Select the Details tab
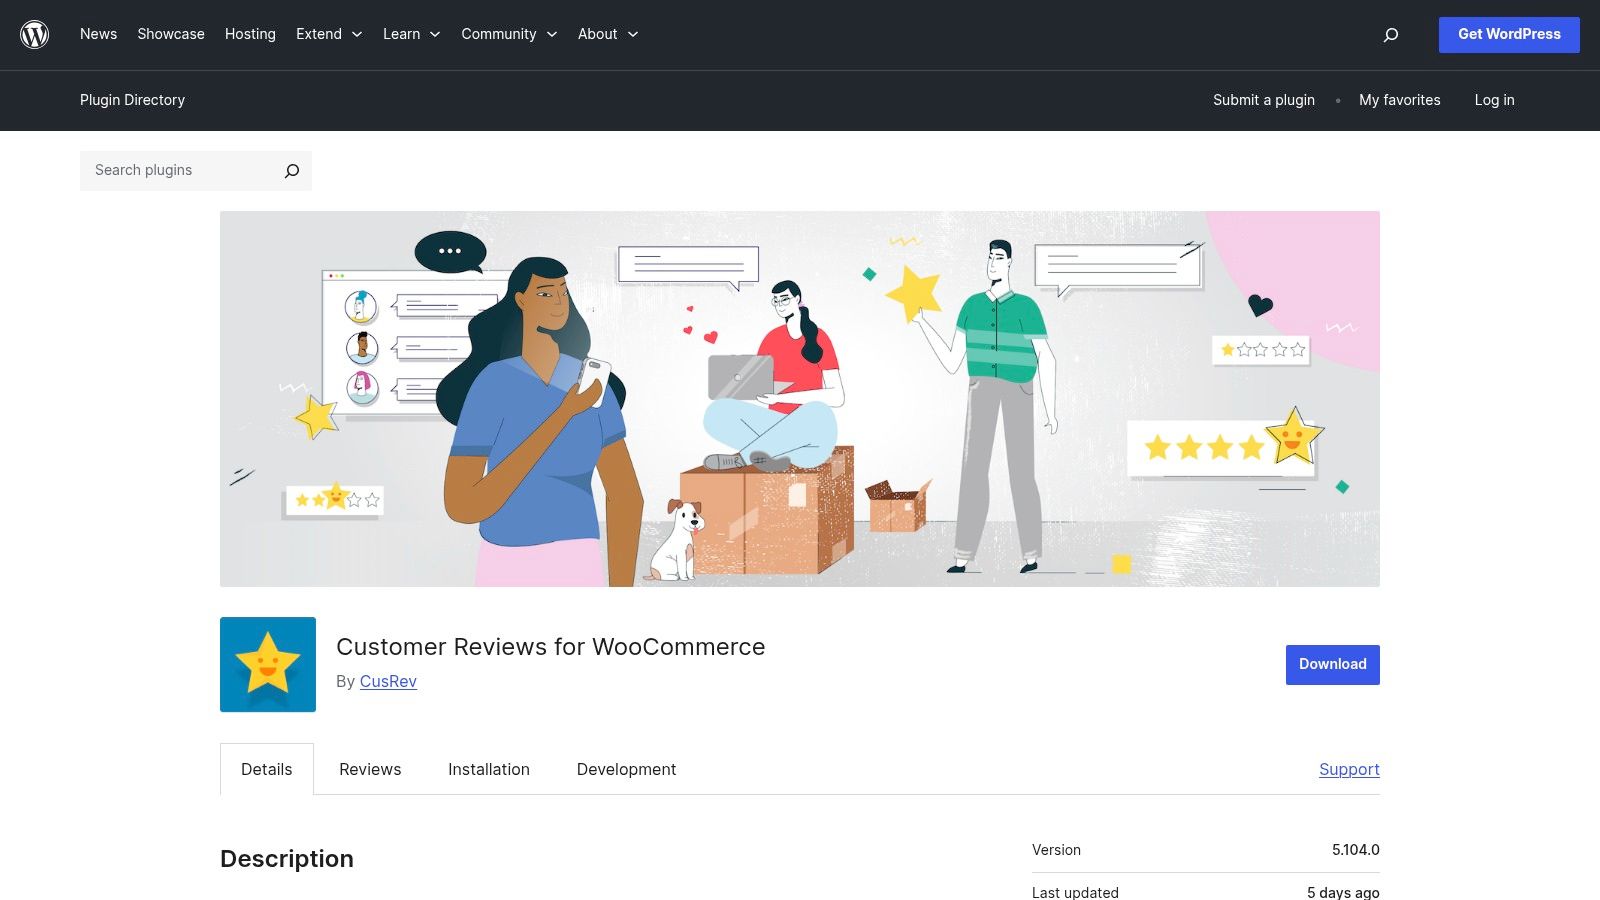 (267, 769)
